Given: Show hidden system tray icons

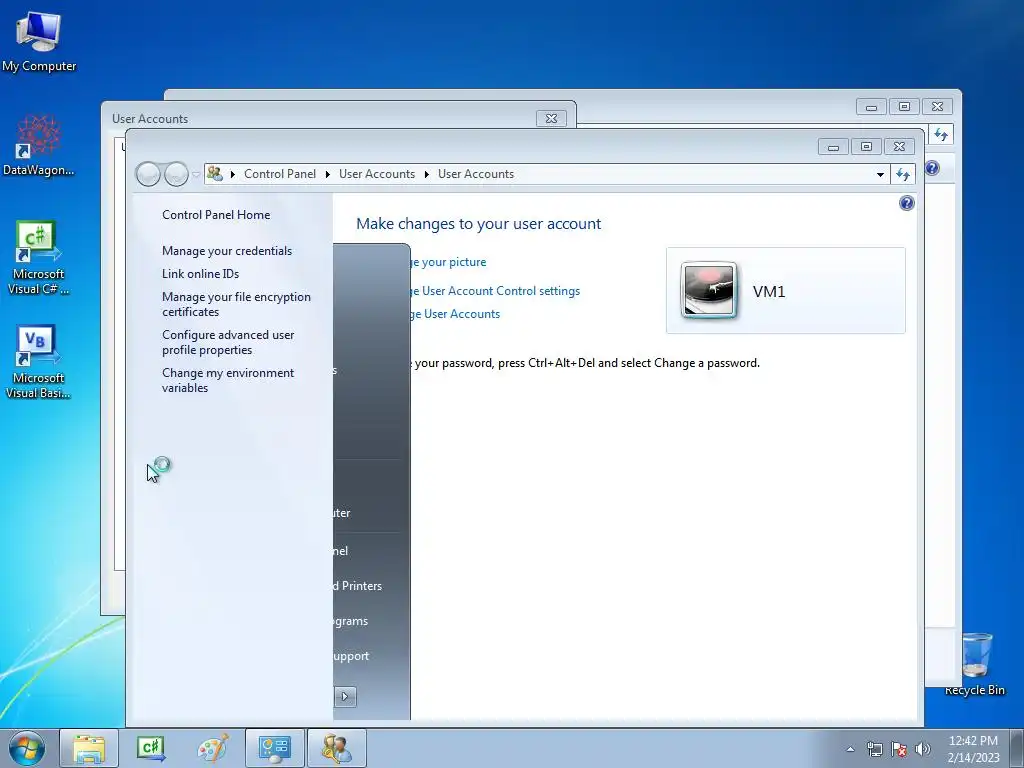Looking at the screenshot, I should pyautogui.click(x=850, y=749).
